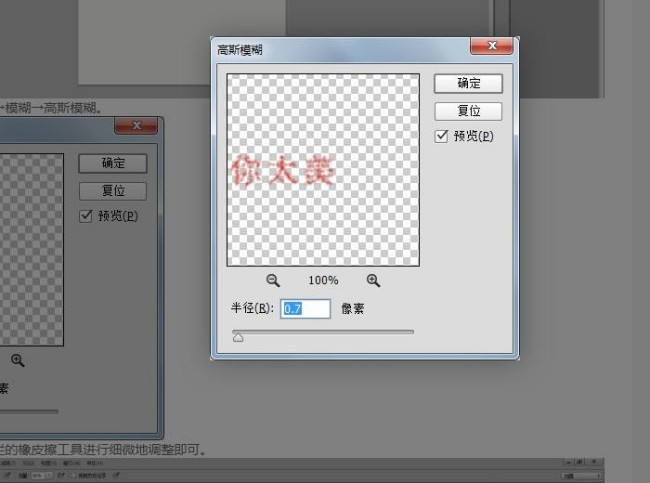
Task: Click the 半径(R) label
Action: click(254, 309)
